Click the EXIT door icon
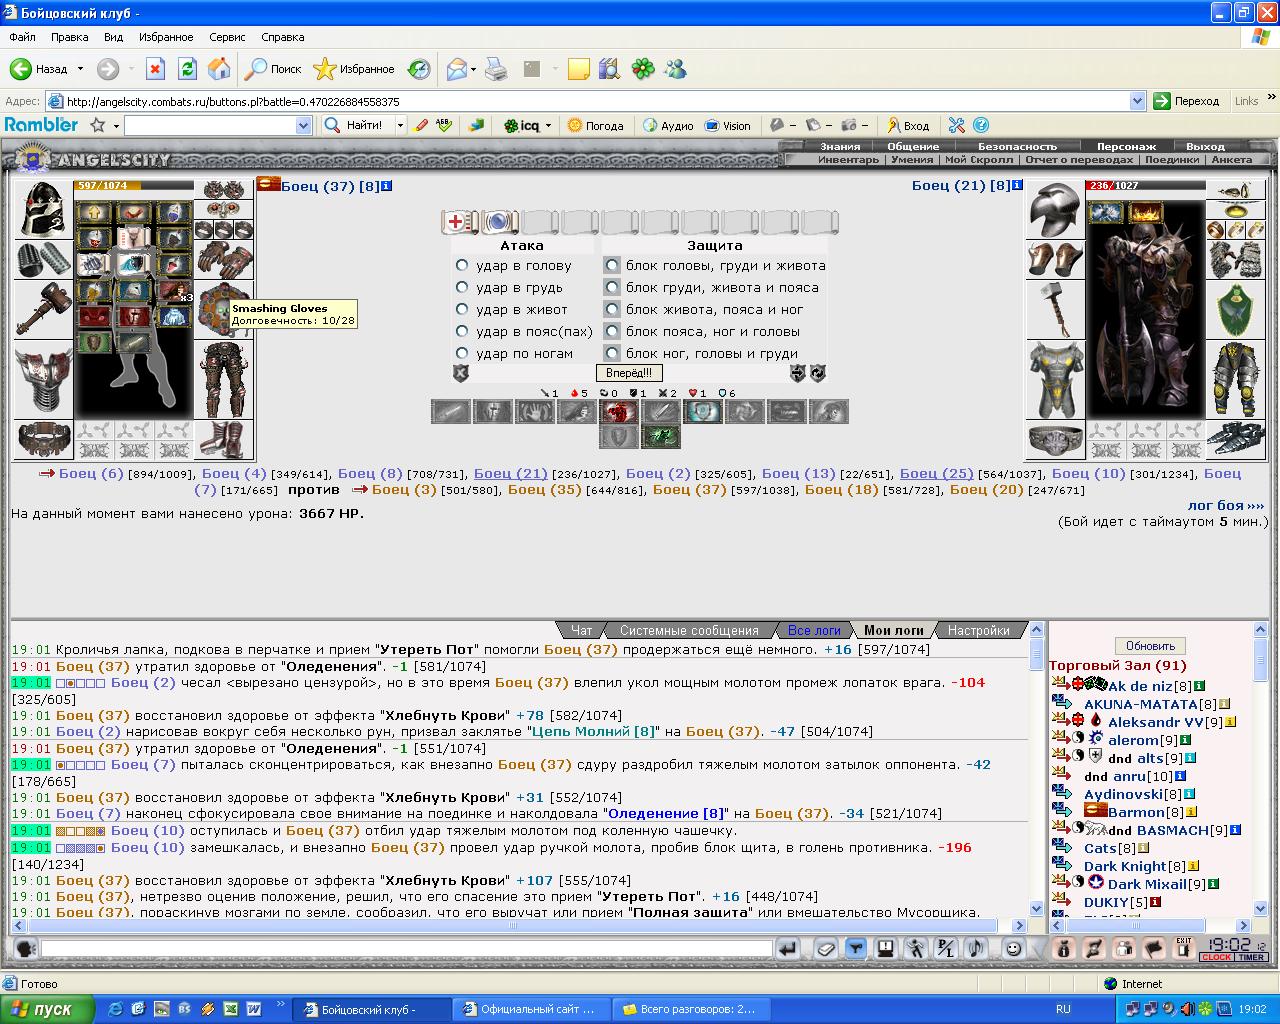The image size is (1280, 1024). coord(1185,949)
